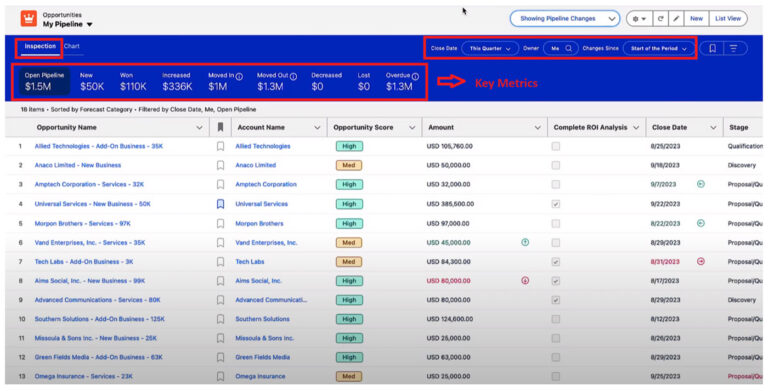The image size is (768, 391).
Task: Open Showing Pipeline Changes dropdown
Action: pos(564,19)
